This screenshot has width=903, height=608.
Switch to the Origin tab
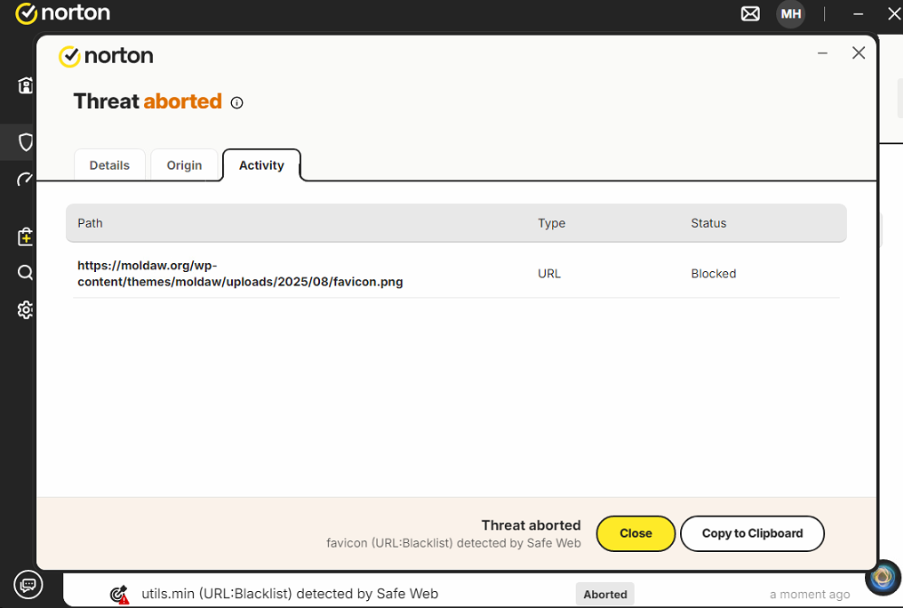pyautogui.click(x=184, y=165)
